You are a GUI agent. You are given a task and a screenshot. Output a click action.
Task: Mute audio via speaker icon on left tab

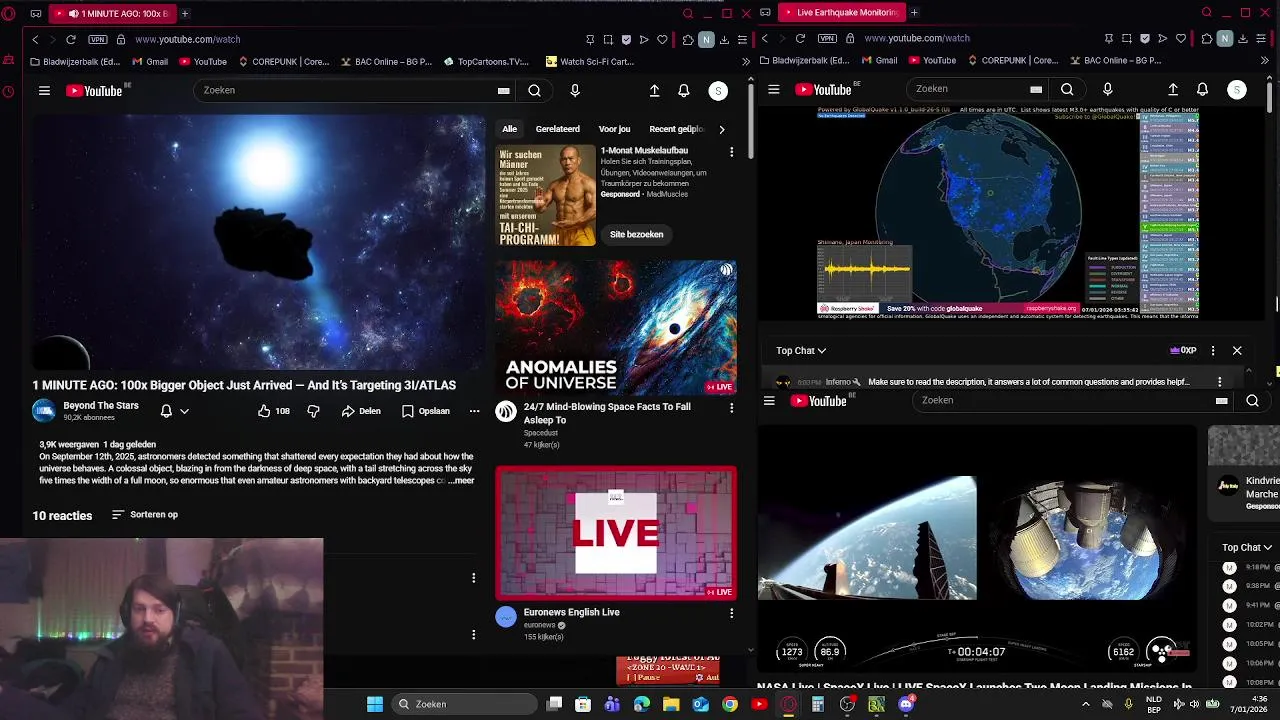click(x=74, y=14)
